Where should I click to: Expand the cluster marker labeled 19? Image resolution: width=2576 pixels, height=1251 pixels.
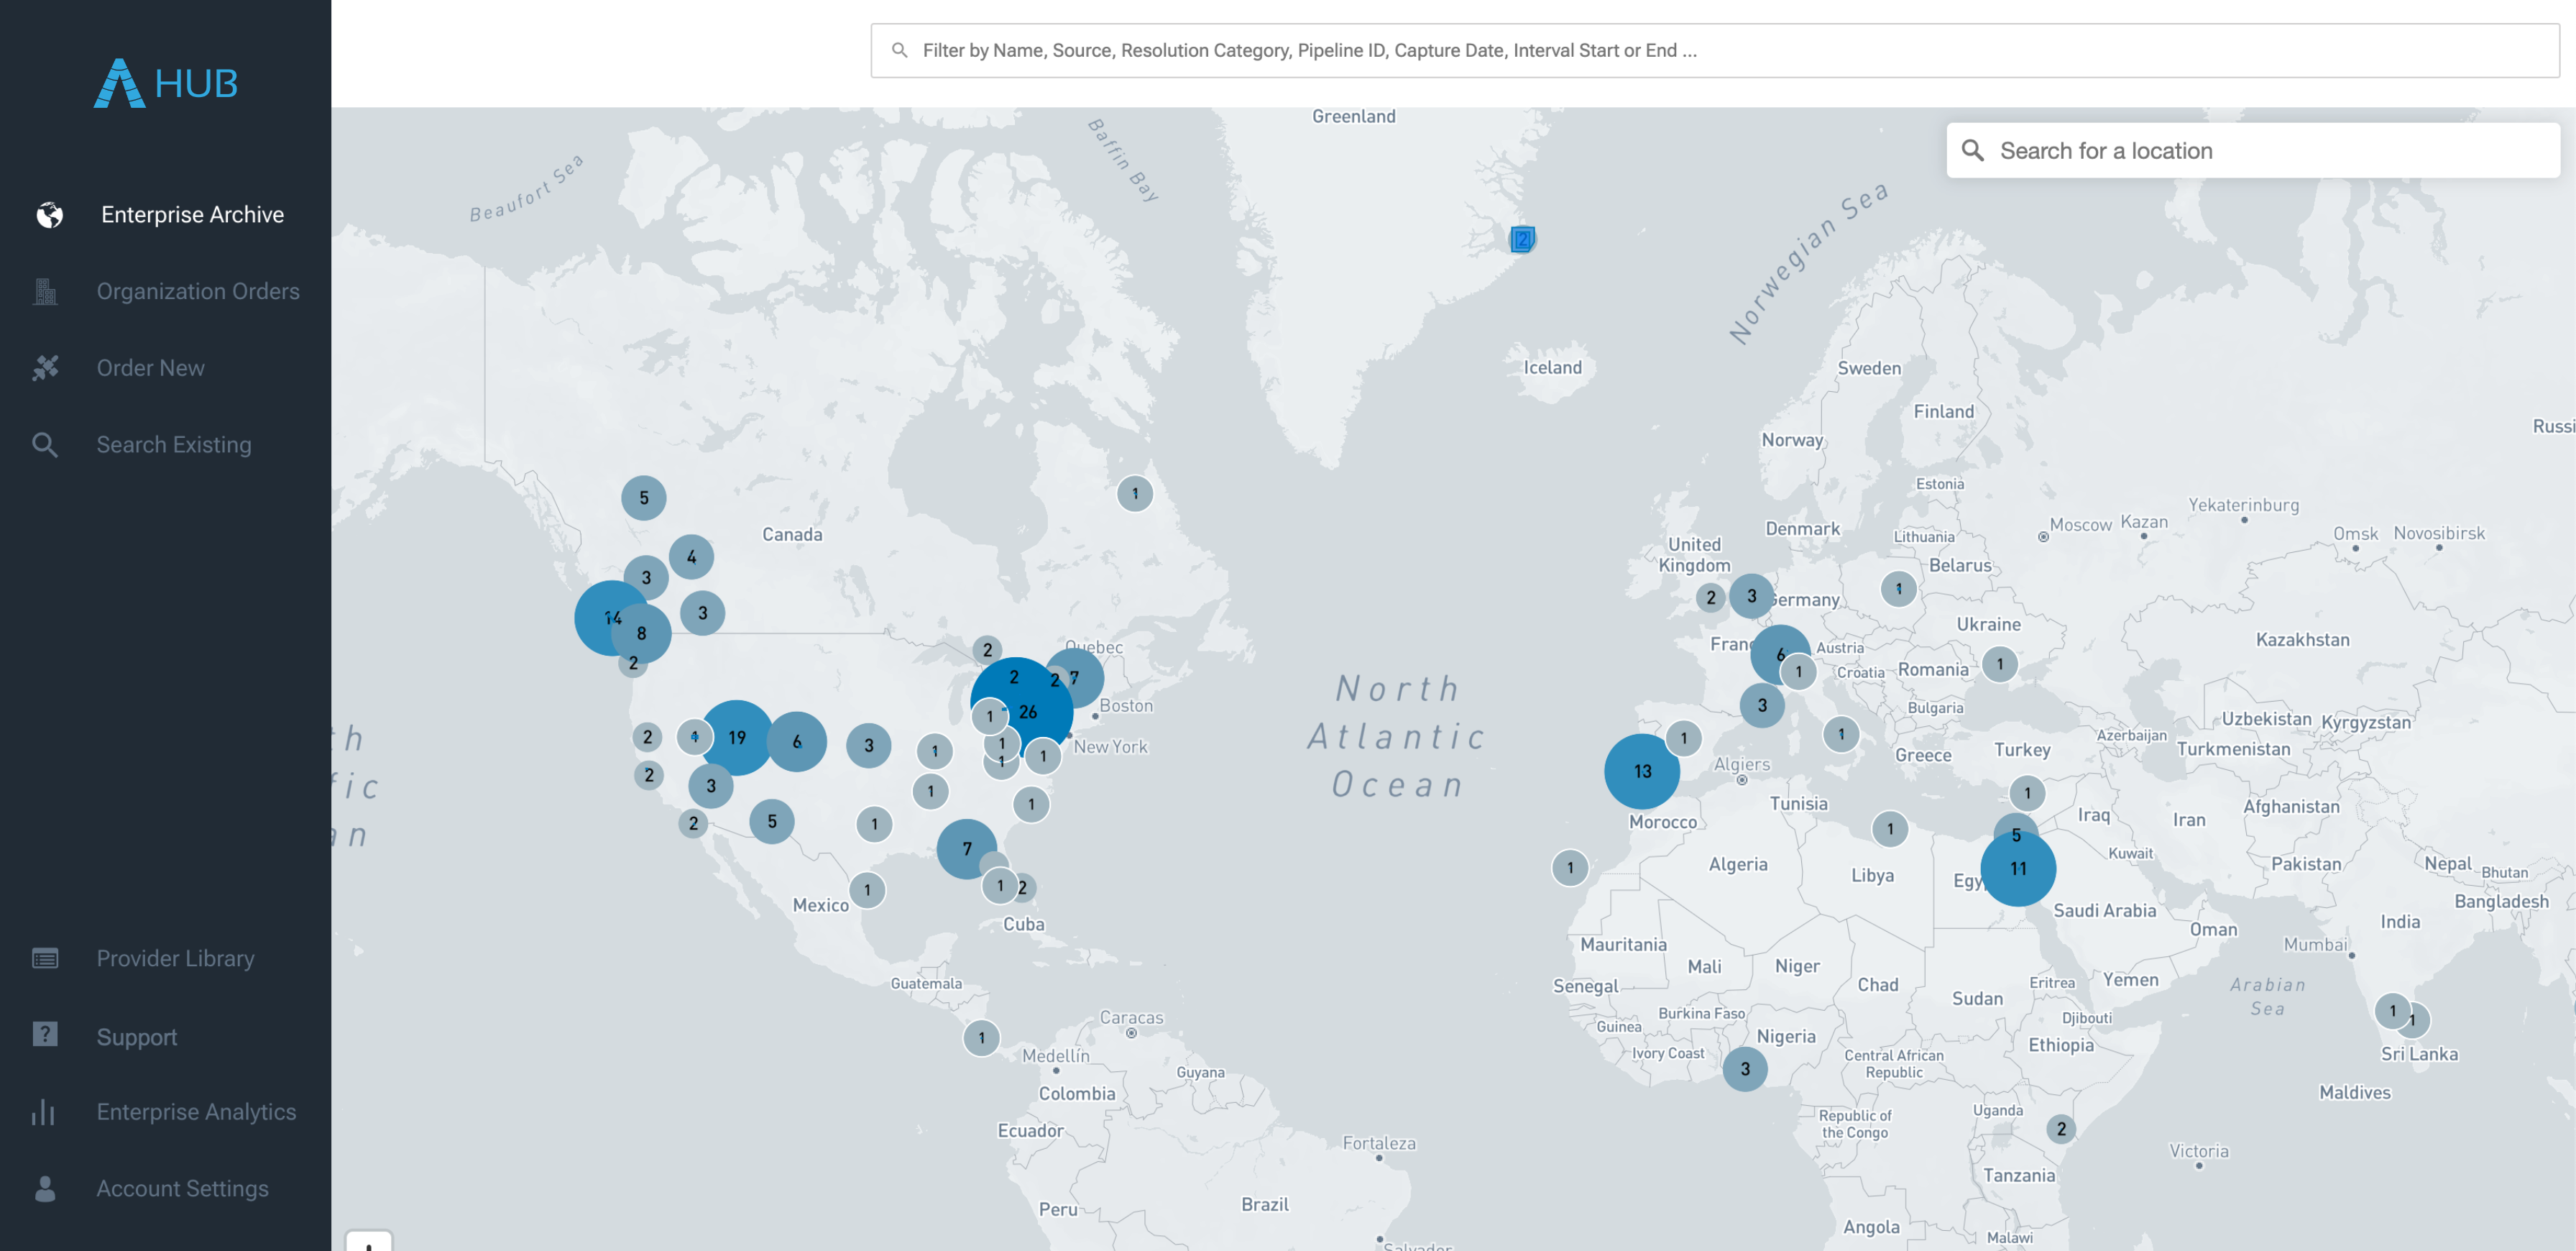point(737,738)
